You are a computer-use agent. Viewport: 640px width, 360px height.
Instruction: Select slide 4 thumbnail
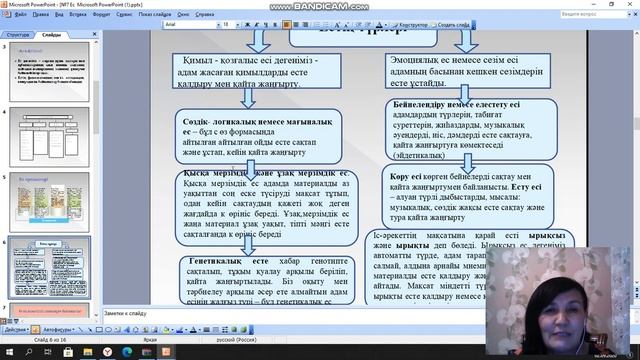click(49, 137)
